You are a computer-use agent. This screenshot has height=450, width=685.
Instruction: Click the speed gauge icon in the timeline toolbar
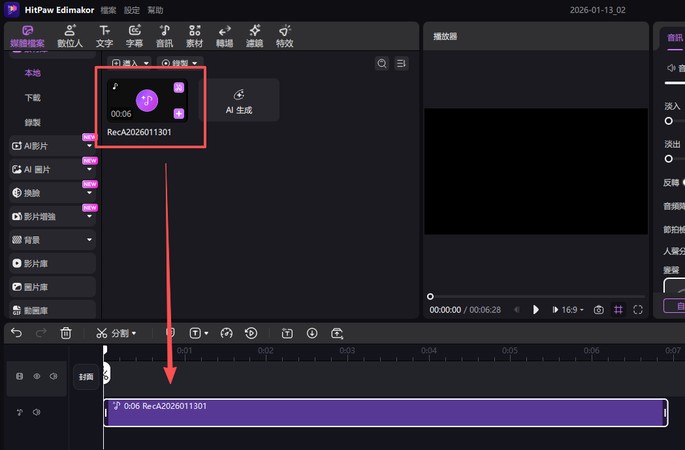(226, 333)
